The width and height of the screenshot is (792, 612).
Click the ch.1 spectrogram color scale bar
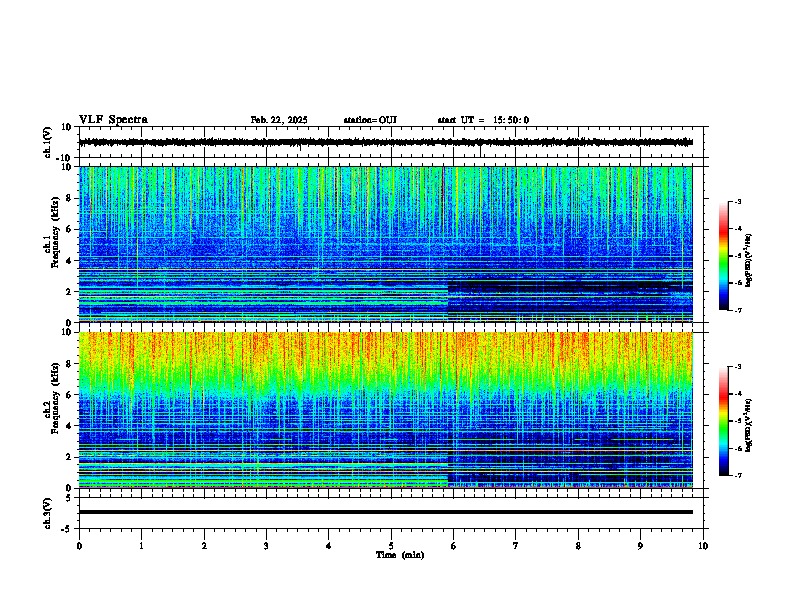pos(724,256)
